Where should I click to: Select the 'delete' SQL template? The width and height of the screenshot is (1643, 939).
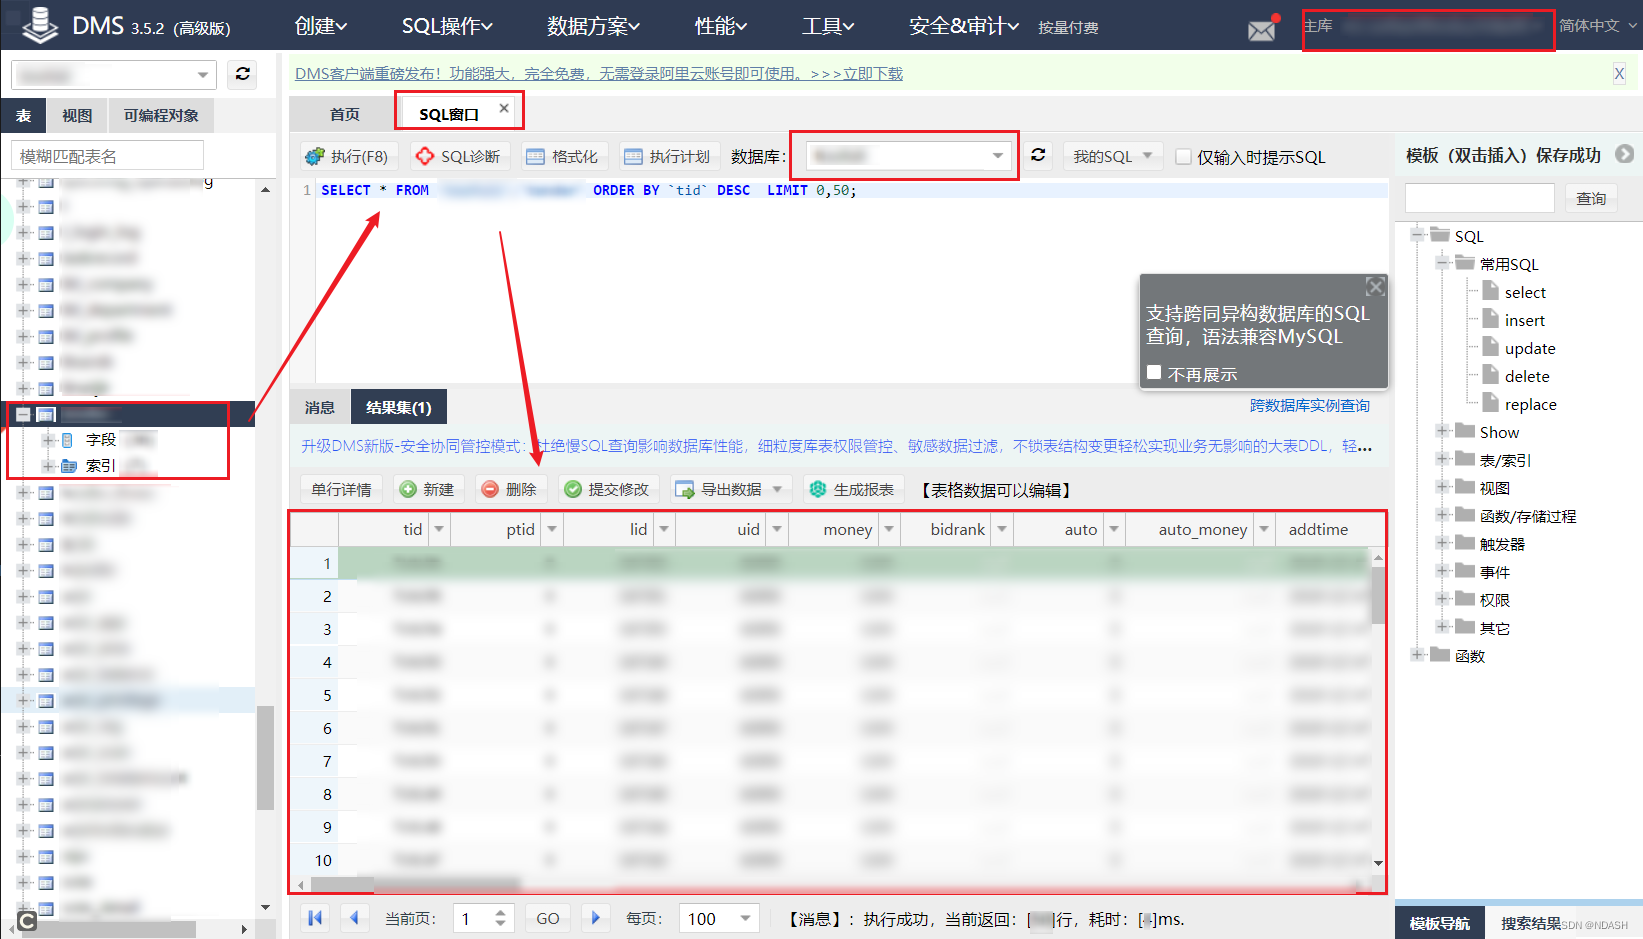[x=1527, y=376]
